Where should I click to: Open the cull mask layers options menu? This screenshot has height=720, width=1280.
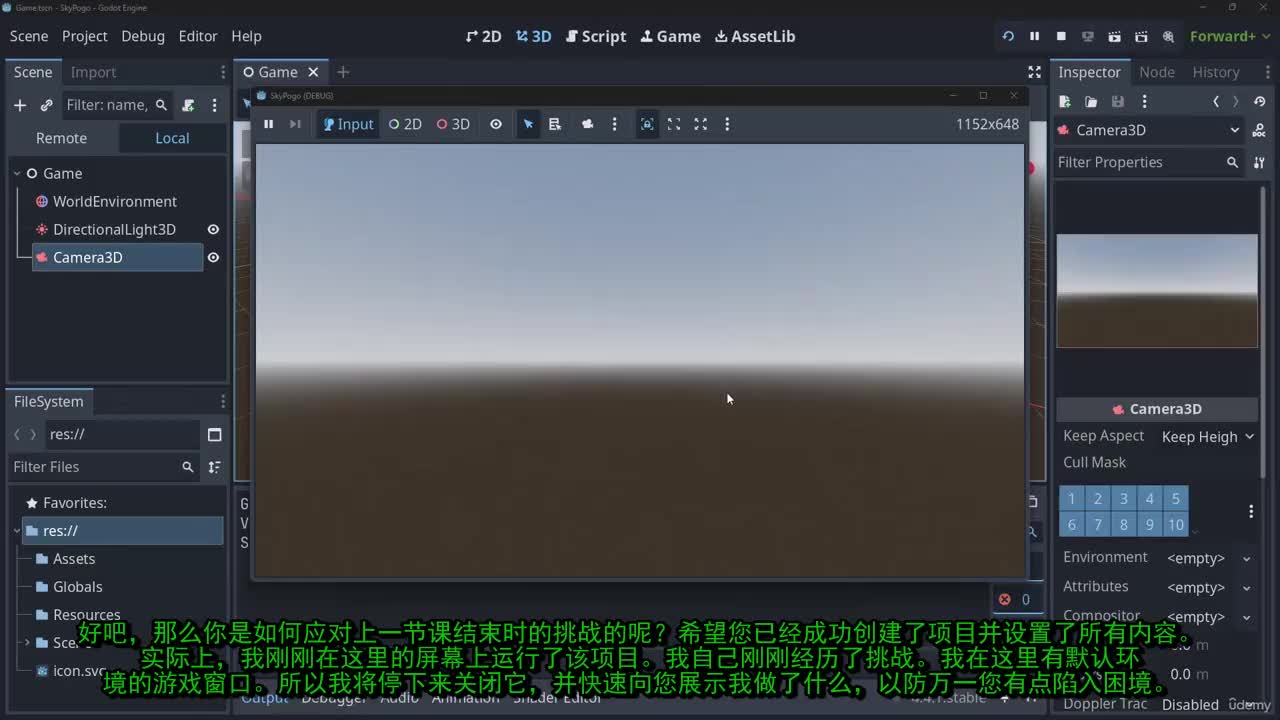pos(1251,512)
